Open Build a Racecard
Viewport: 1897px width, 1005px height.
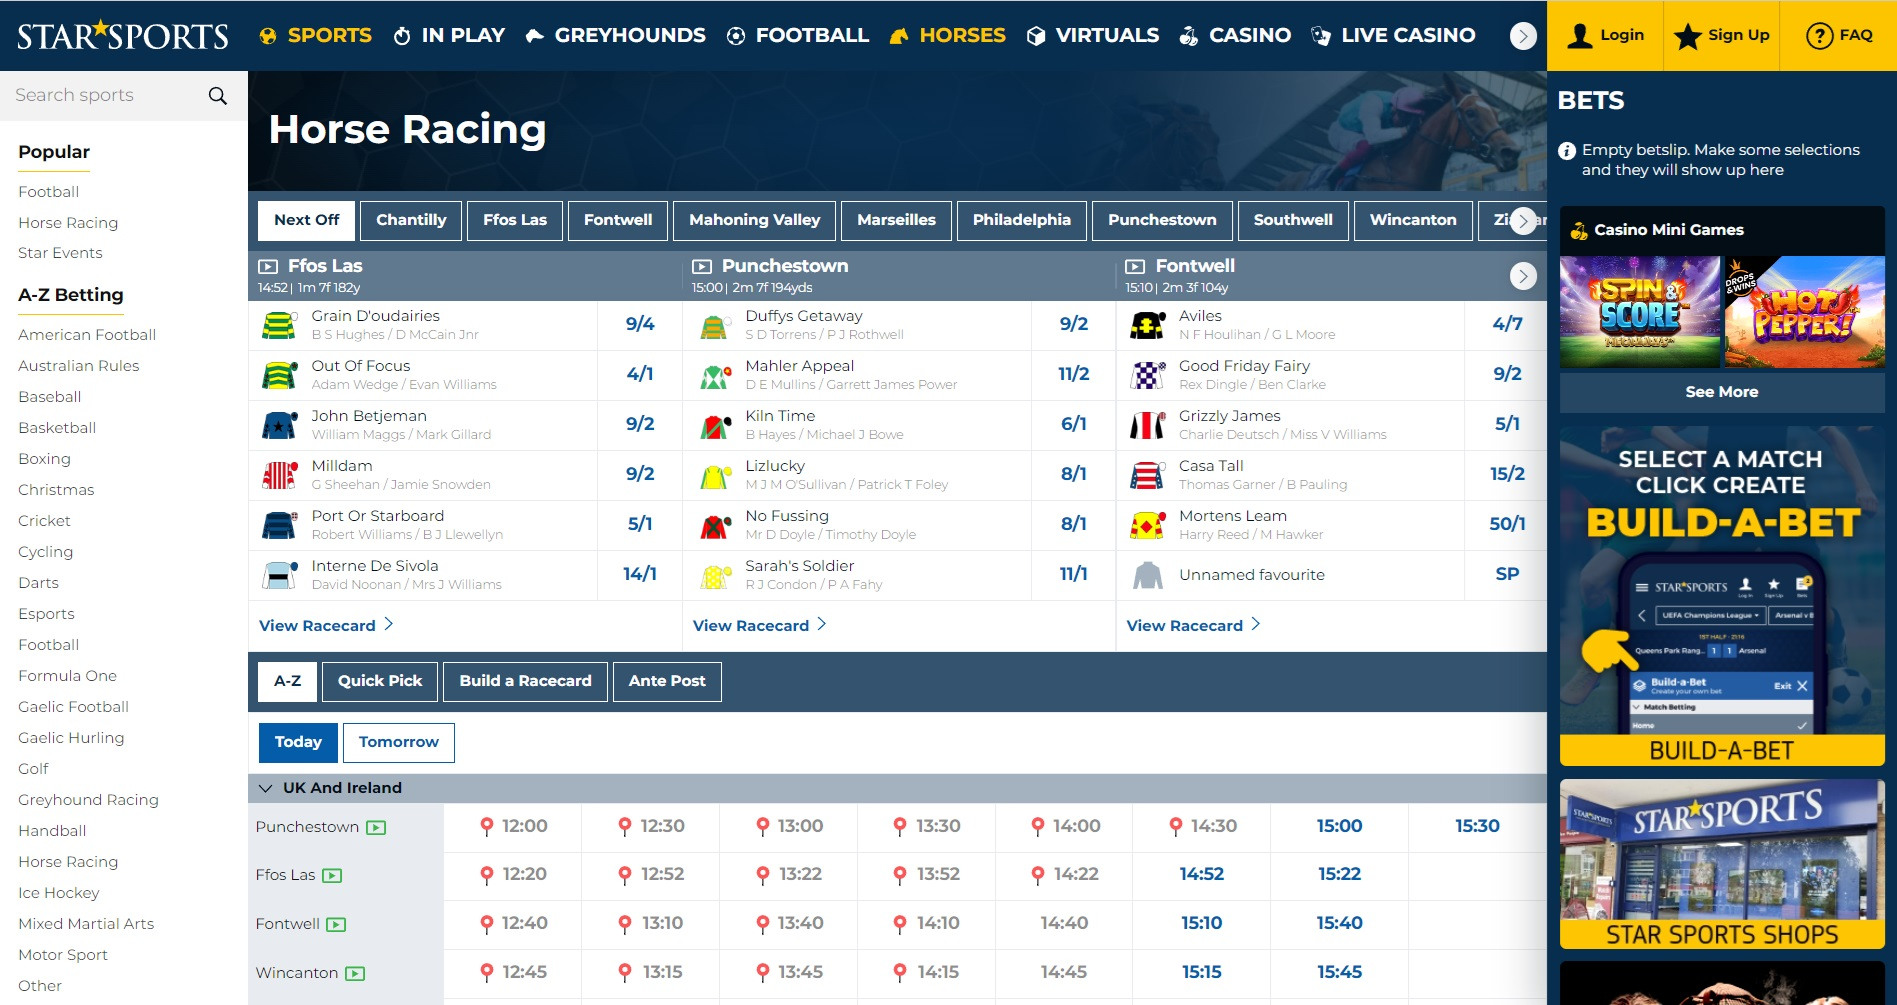pyautogui.click(x=524, y=681)
